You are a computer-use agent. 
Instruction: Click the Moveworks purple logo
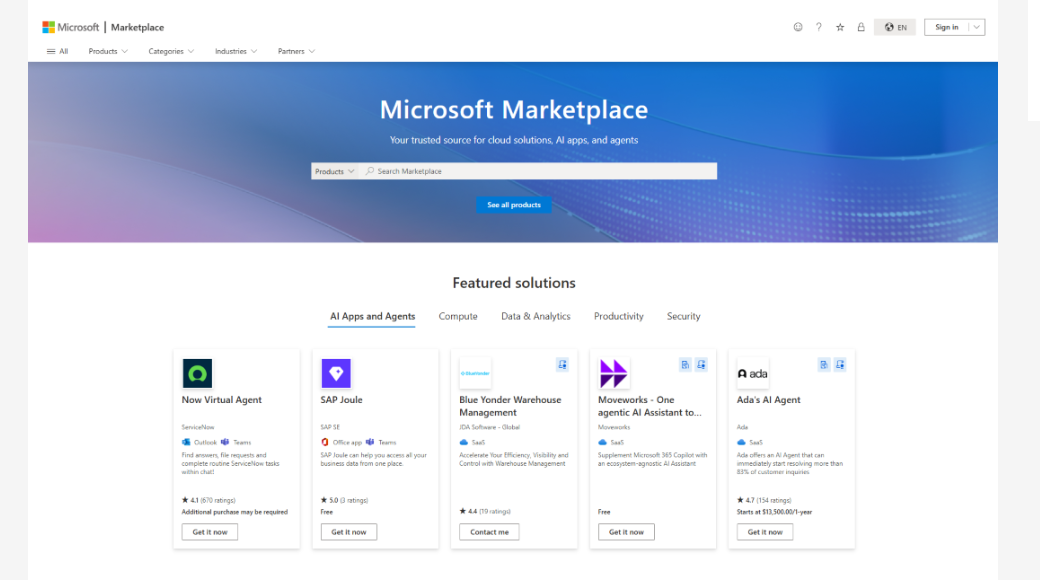613,374
